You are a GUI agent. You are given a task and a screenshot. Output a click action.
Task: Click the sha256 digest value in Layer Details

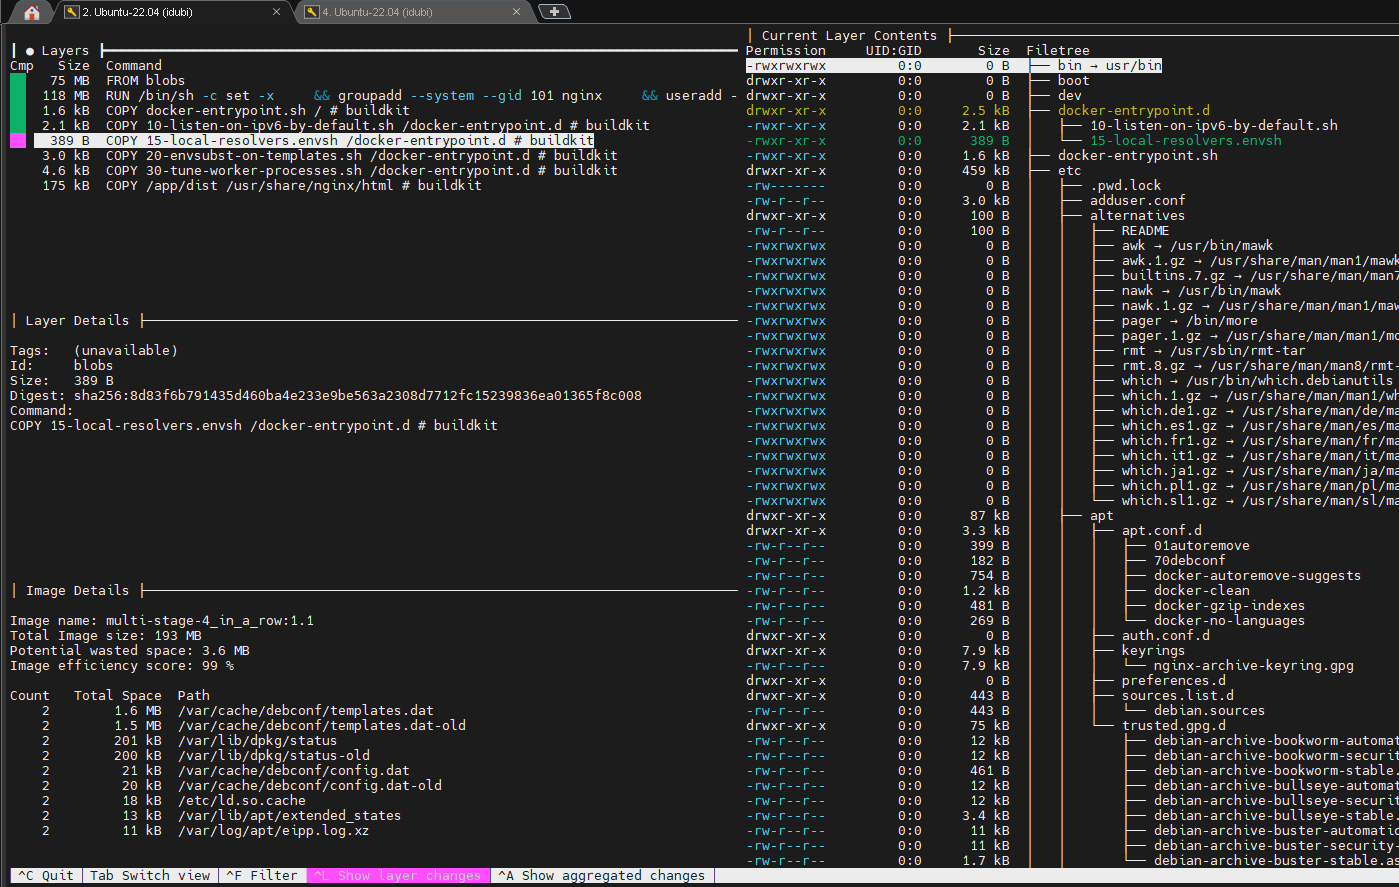pos(358,395)
